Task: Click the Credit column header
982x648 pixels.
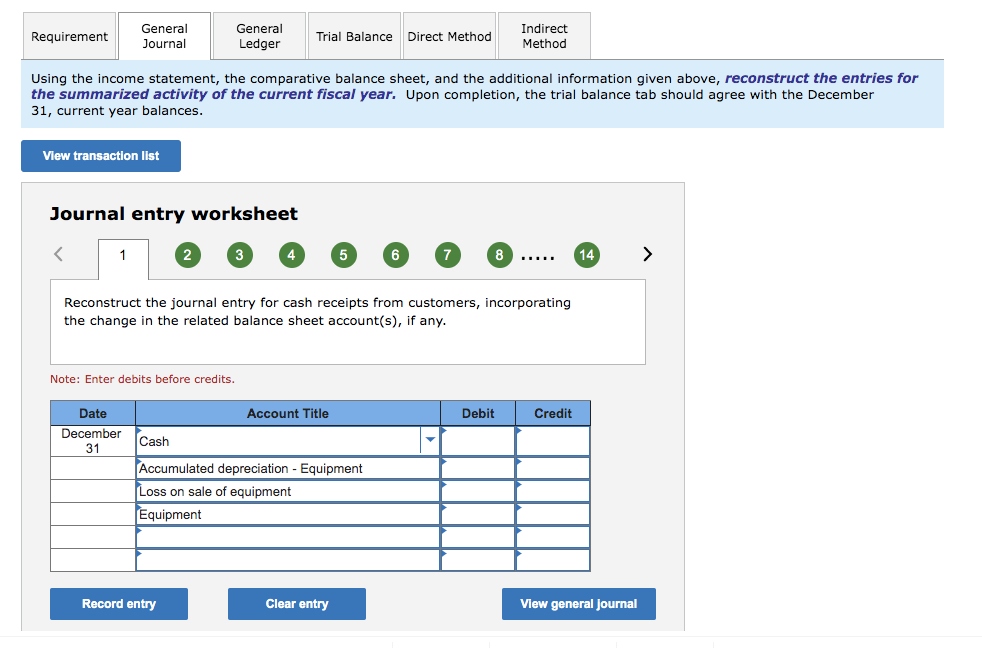Action: pos(553,413)
